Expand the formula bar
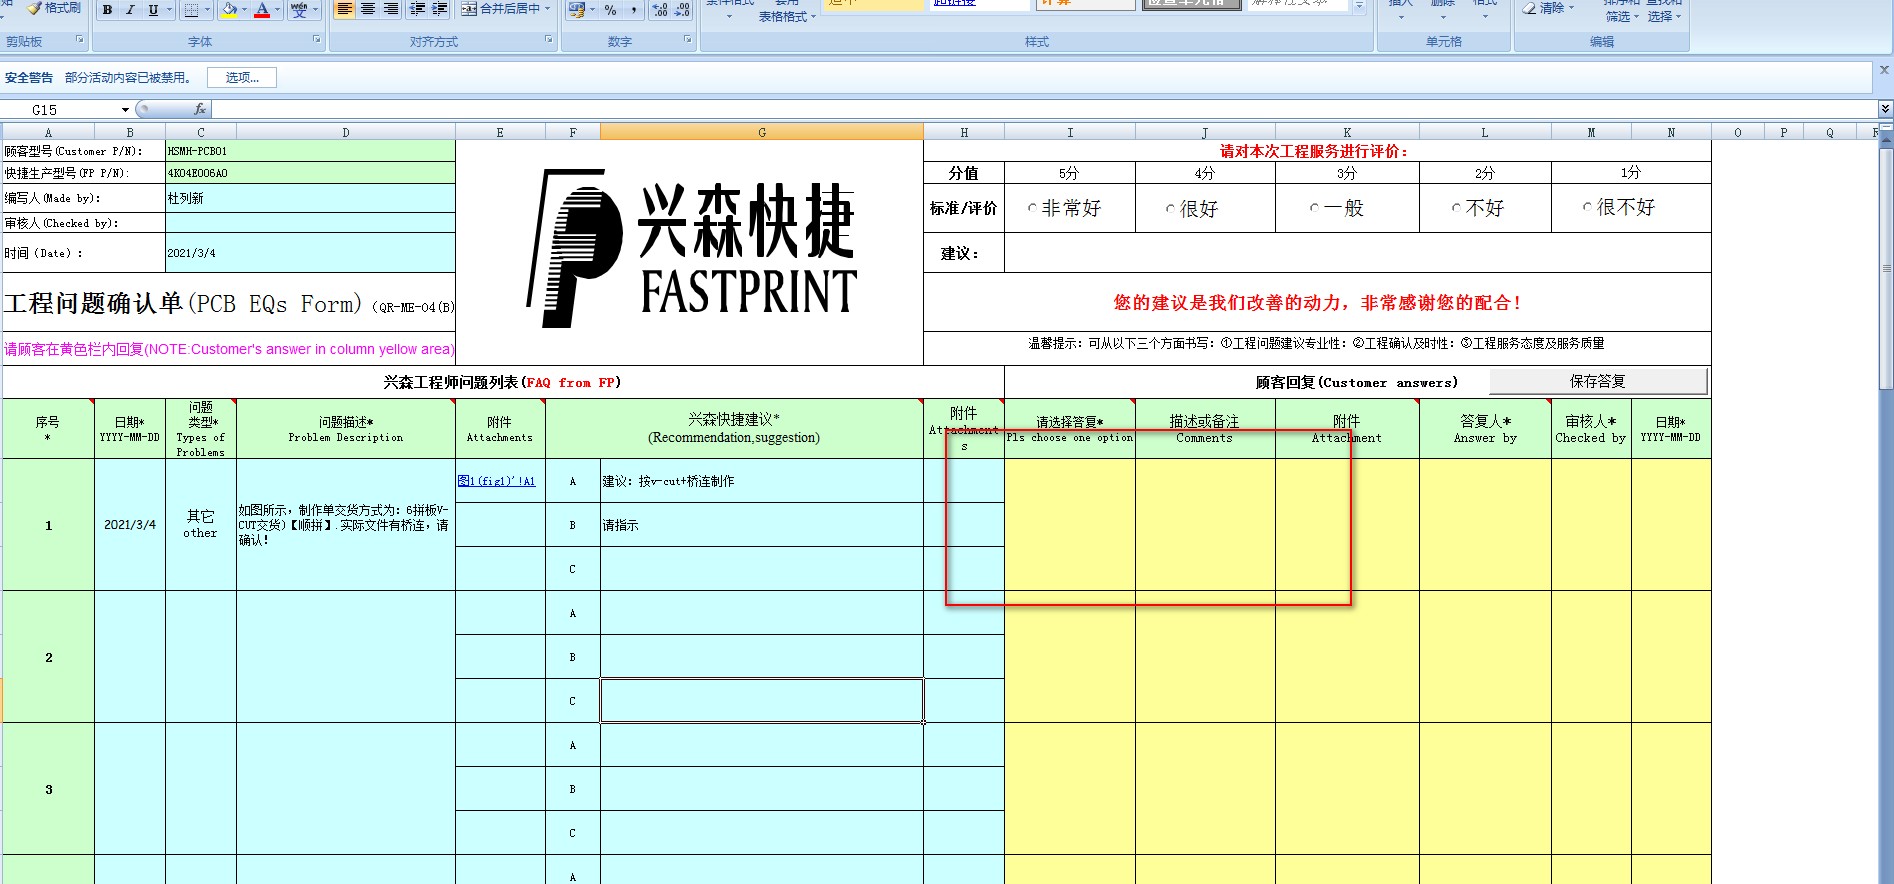Screen dimensions: 1894x884 (x=1885, y=109)
